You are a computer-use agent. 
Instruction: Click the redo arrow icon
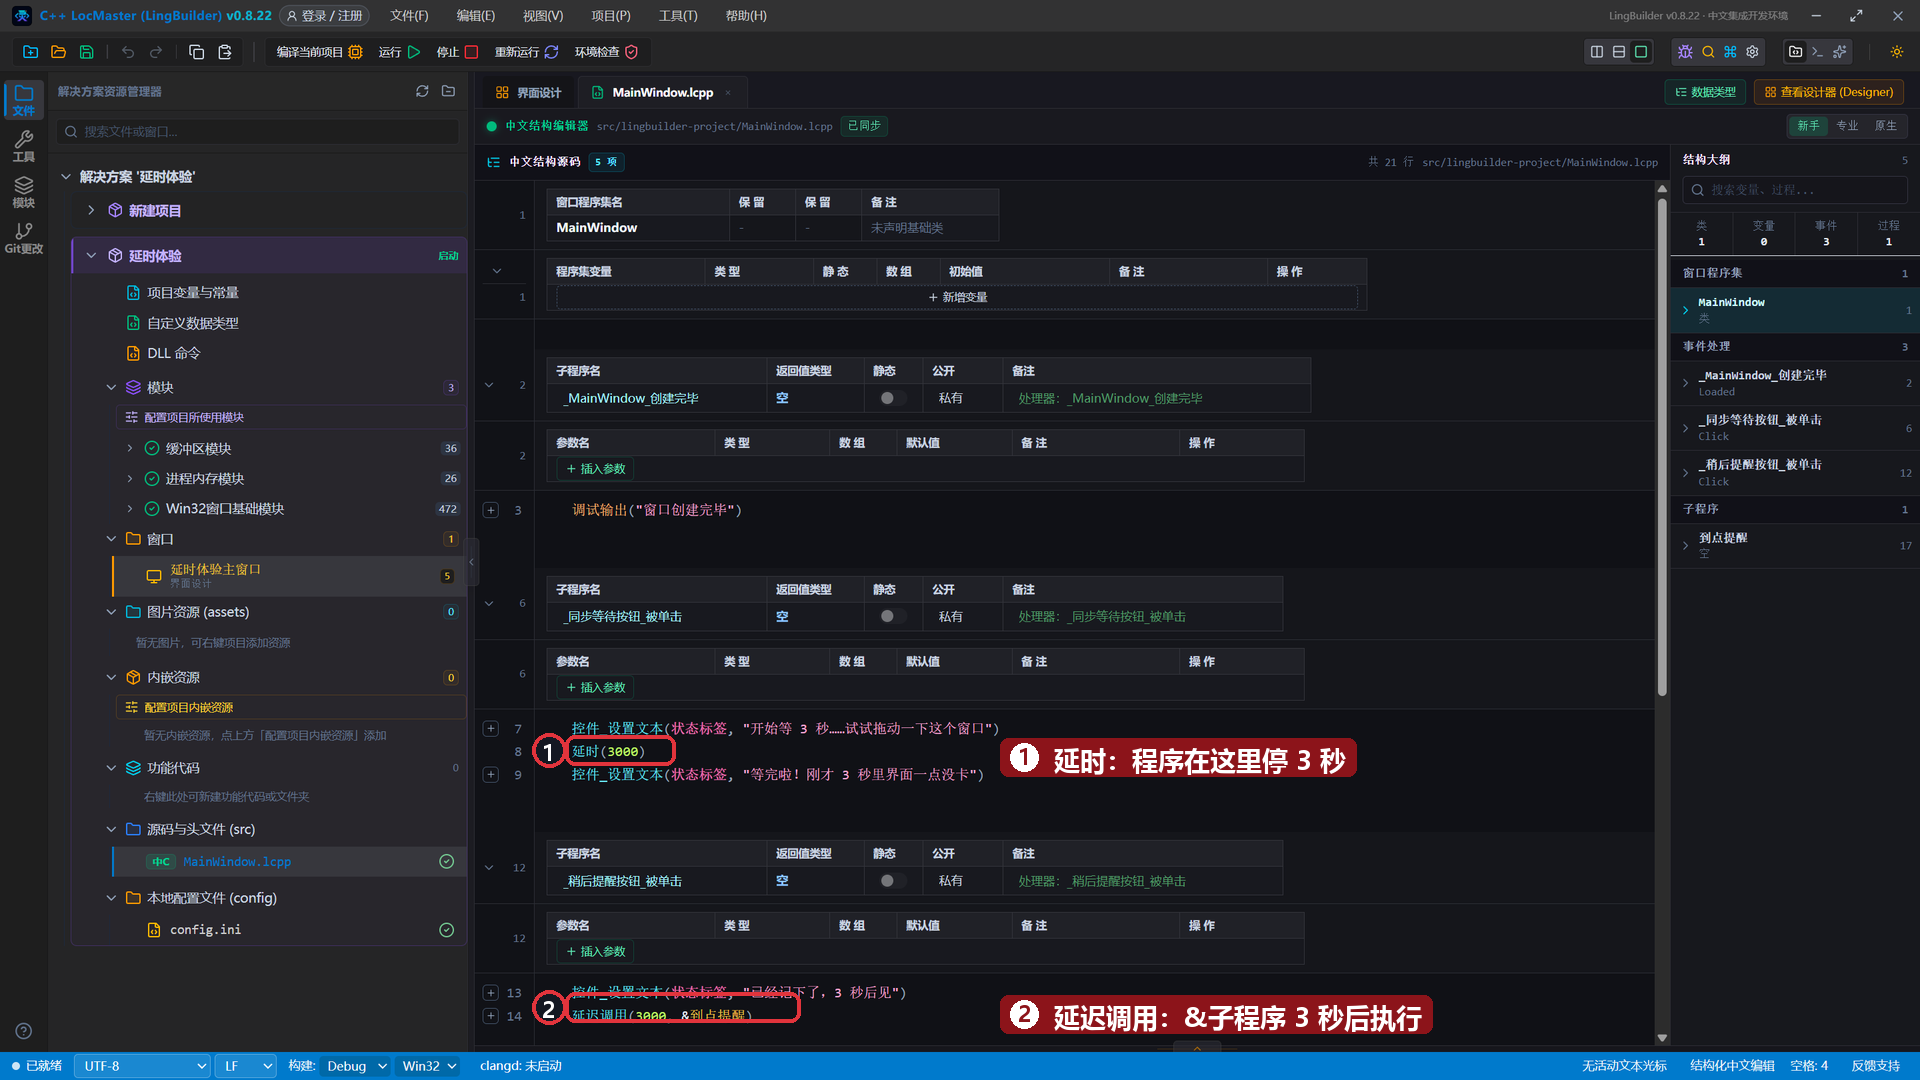pos(156,52)
